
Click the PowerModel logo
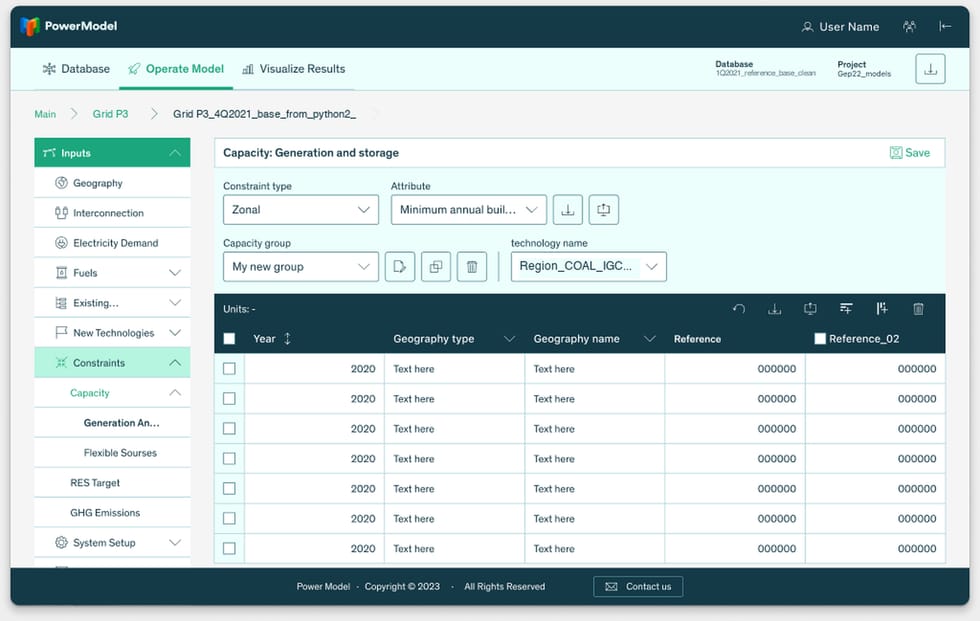click(69, 26)
